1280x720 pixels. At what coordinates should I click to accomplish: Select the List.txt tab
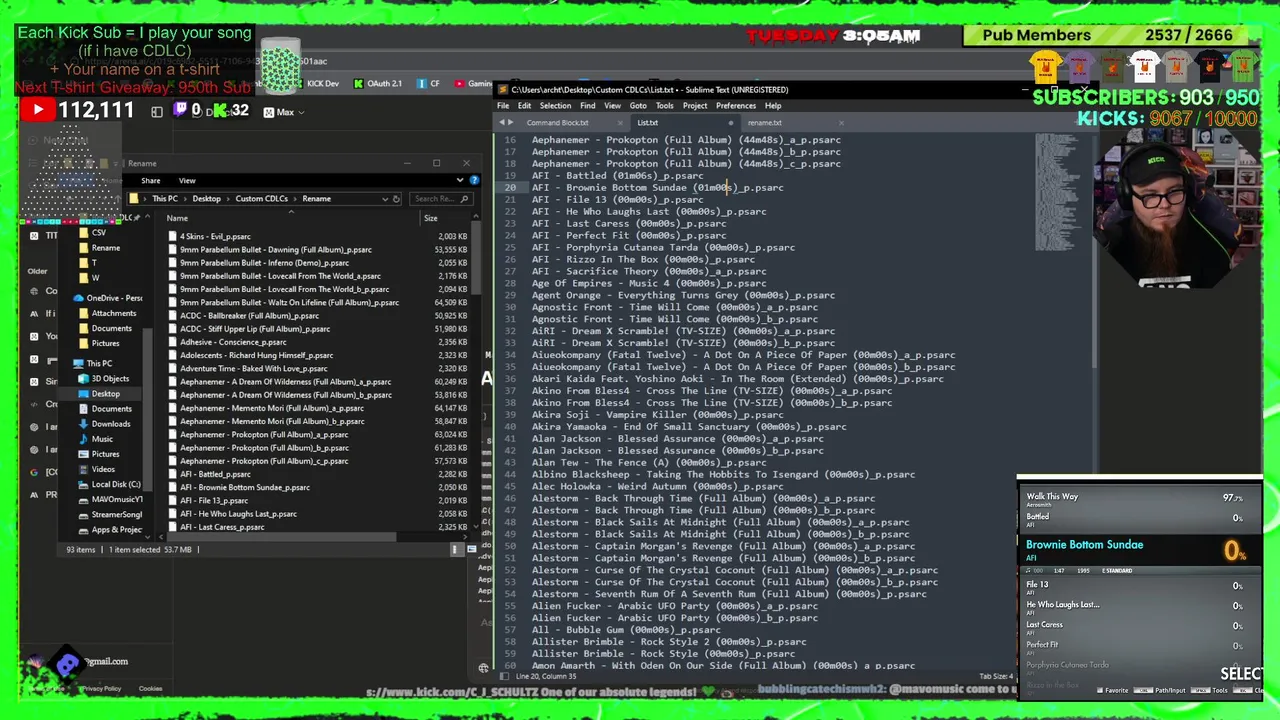[x=648, y=123]
